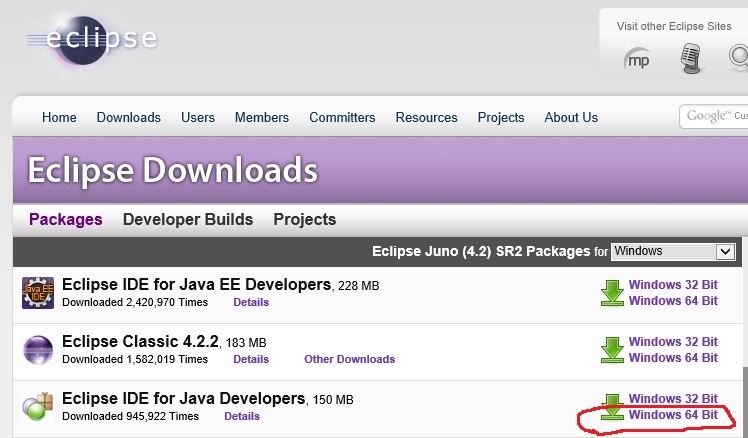Switch to the Developer Builds tab
The width and height of the screenshot is (748, 438).
tap(188, 219)
